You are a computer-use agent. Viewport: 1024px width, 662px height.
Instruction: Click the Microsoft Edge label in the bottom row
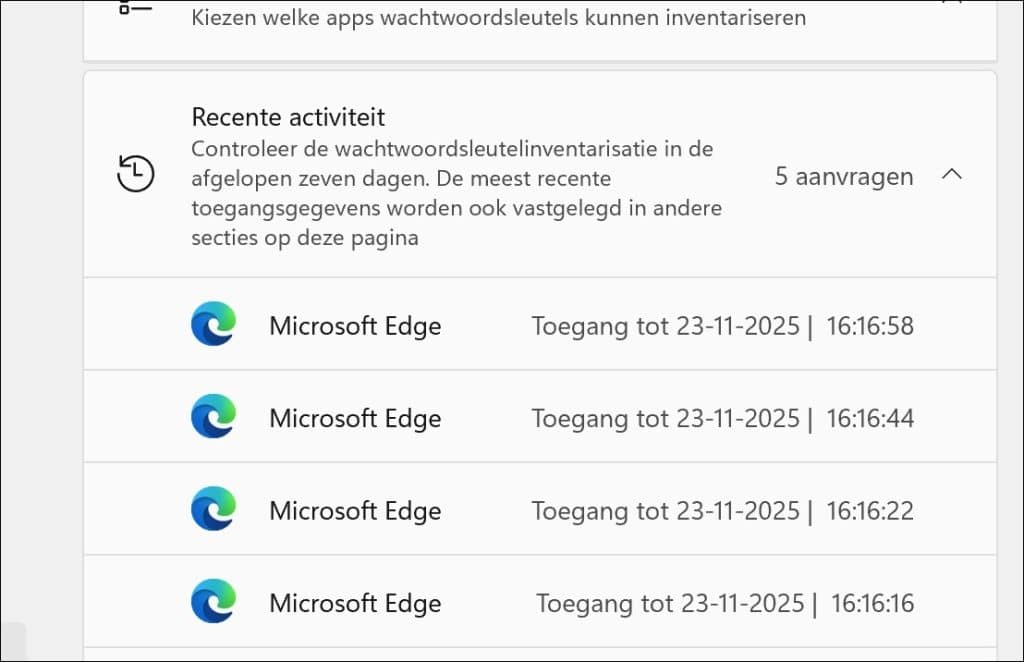pyautogui.click(x=354, y=603)
